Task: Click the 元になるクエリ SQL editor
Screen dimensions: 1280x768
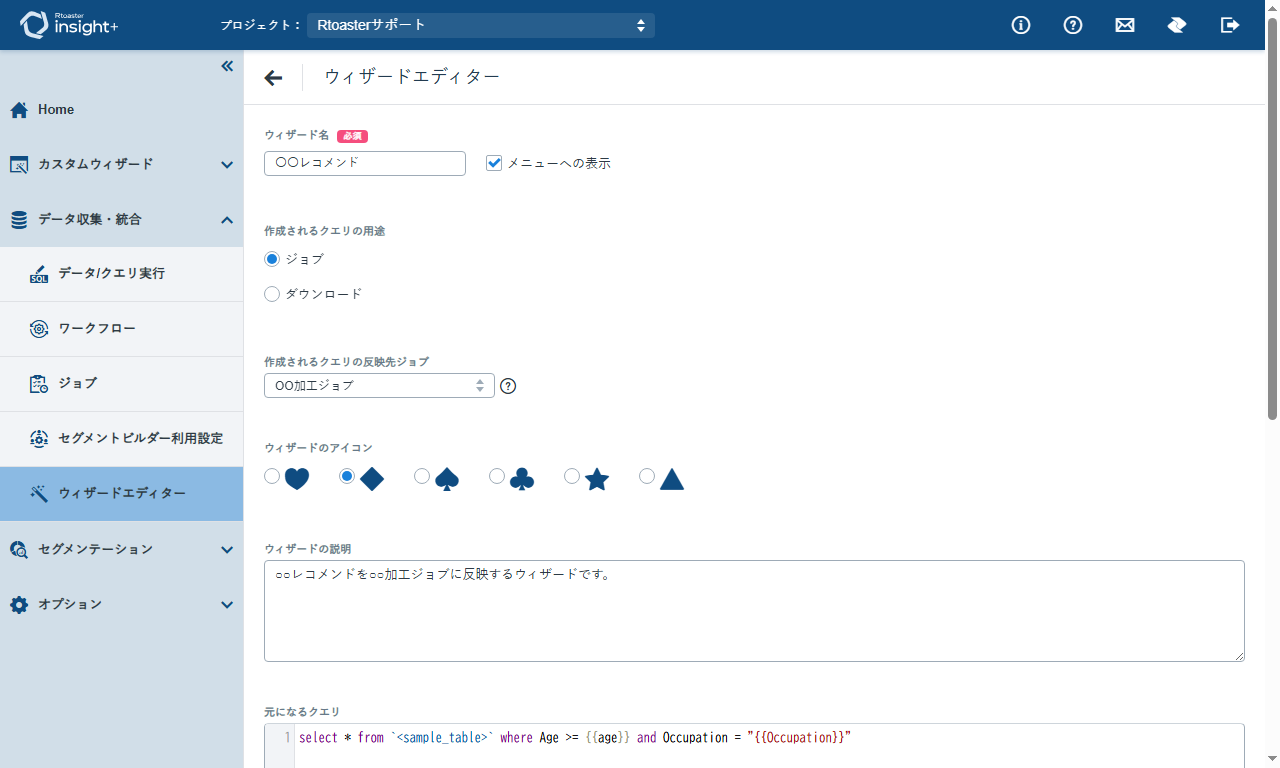Action: coord(754,746)
